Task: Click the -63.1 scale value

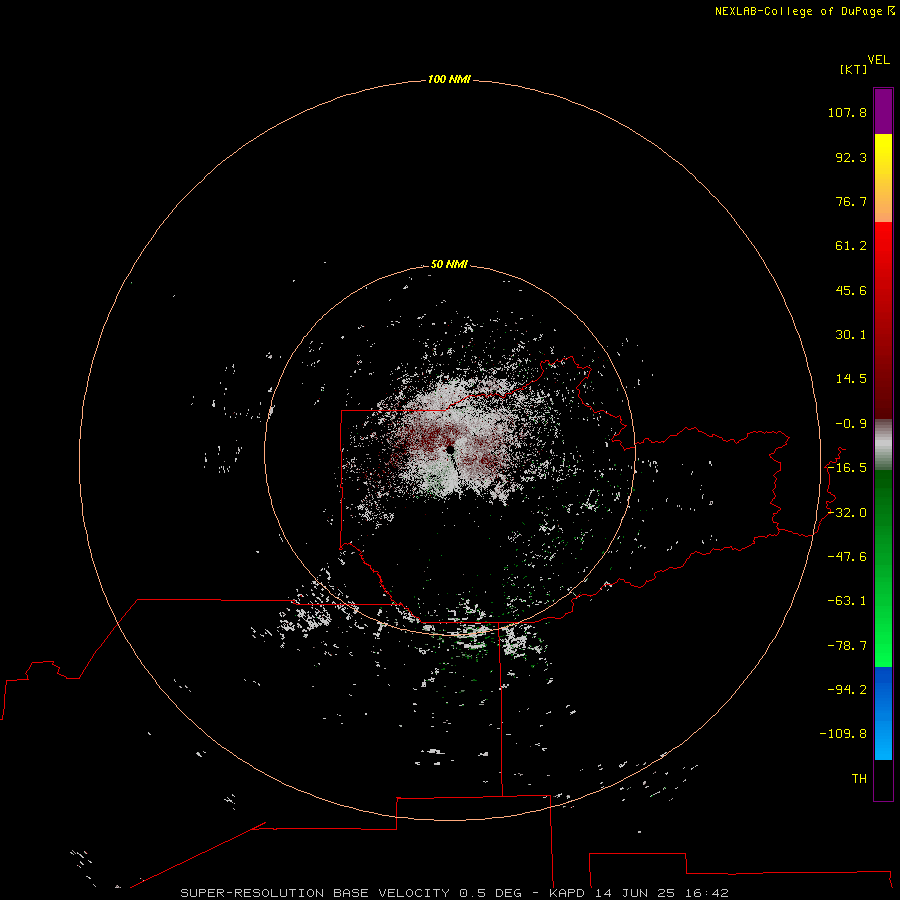Action: point(847,601)
